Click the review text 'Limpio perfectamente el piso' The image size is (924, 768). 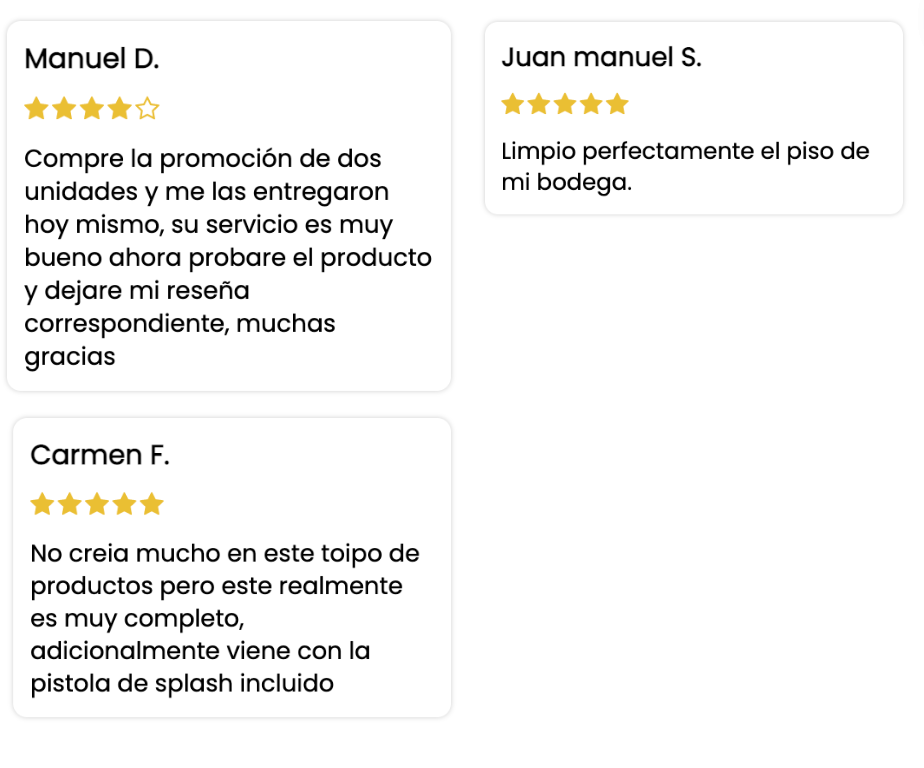(685, 167)
